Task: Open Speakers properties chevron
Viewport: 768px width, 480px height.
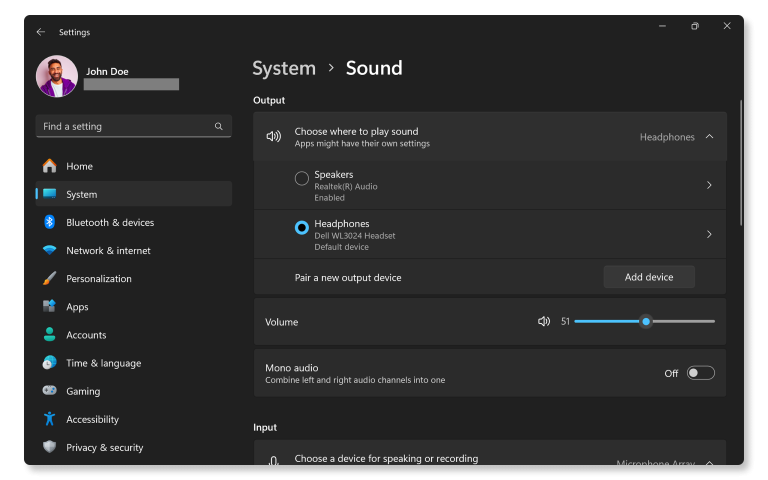Action: (709, 185)
